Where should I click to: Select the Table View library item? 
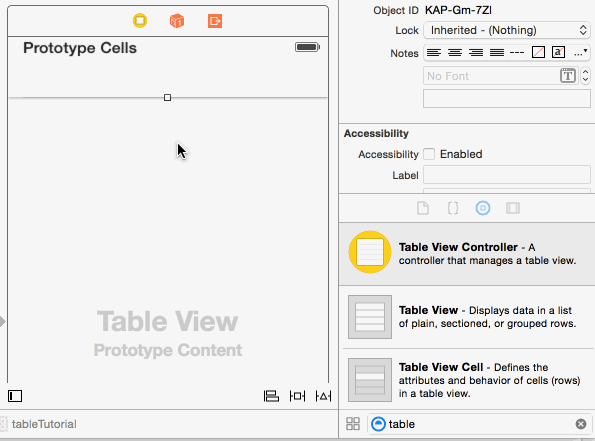tap(467, 317)
